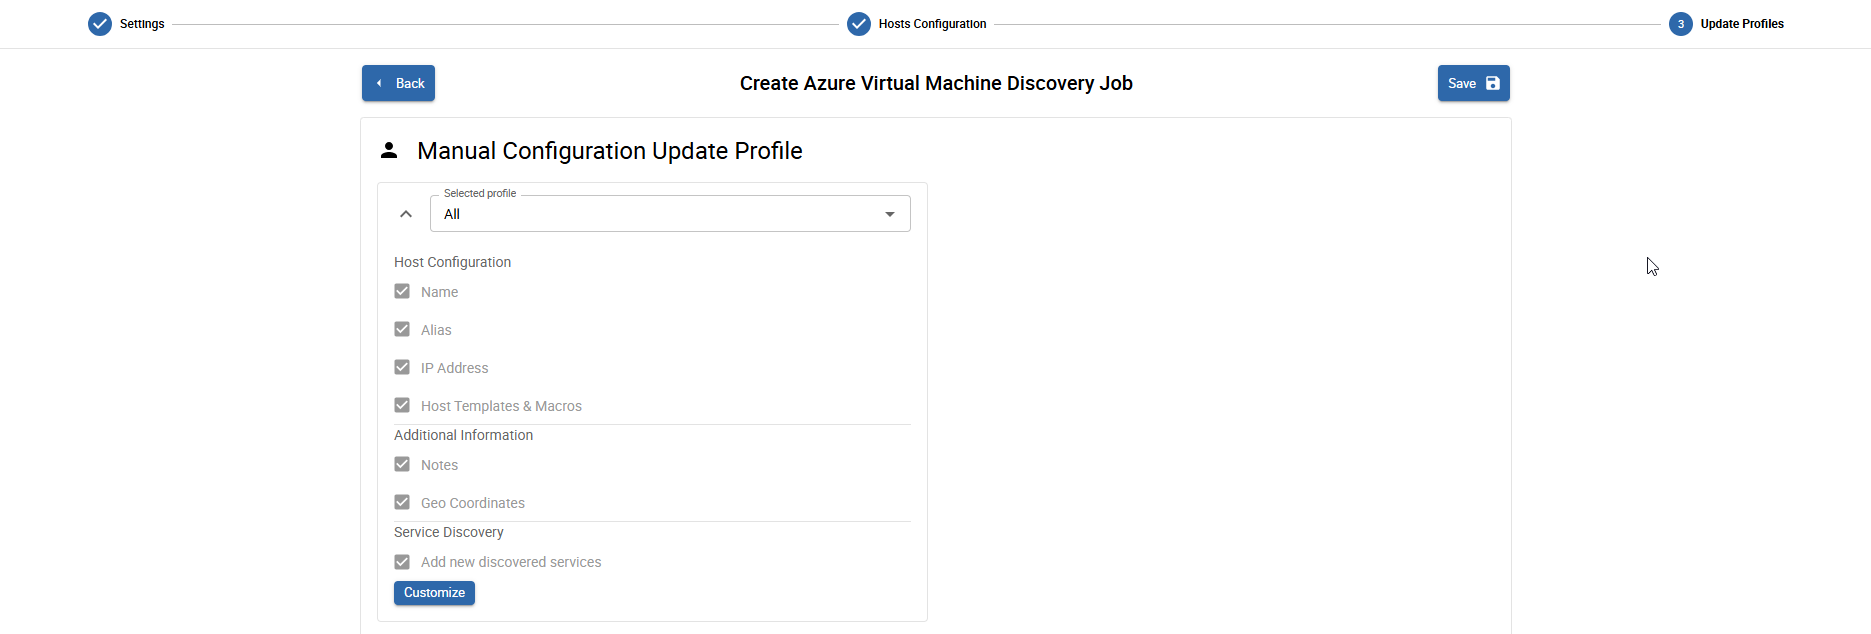
Task: Collapse the profile panel with chevron
Action: point(406,214)
